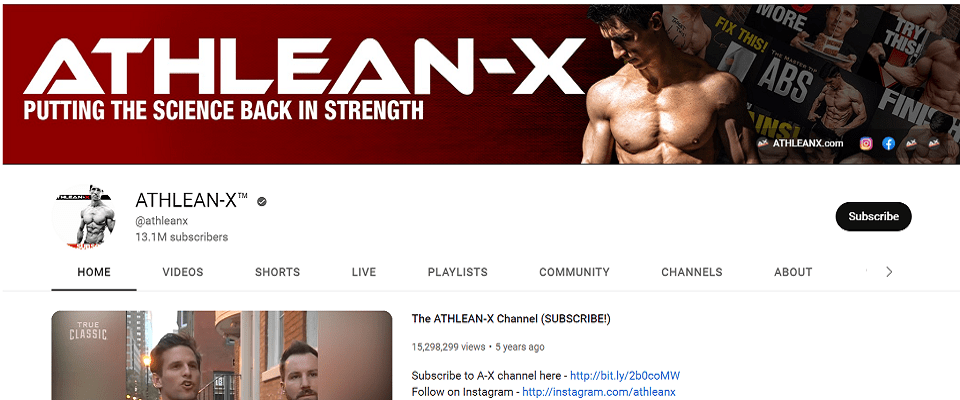Image resolution: width=960 pixels, height=400 pixels.
Task: Open the bit.ly/2b0coMW link
Action: coord(625,375)
